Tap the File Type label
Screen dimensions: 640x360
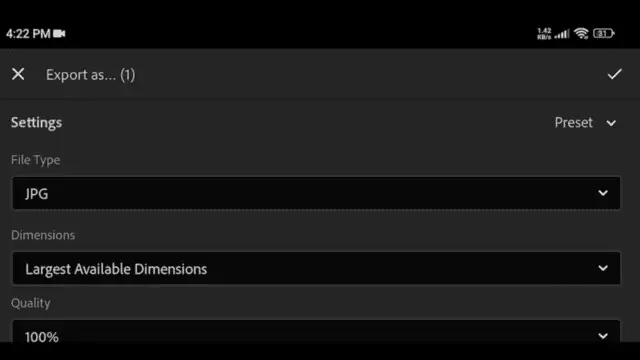pyautogui.click(x=36, y=160)
